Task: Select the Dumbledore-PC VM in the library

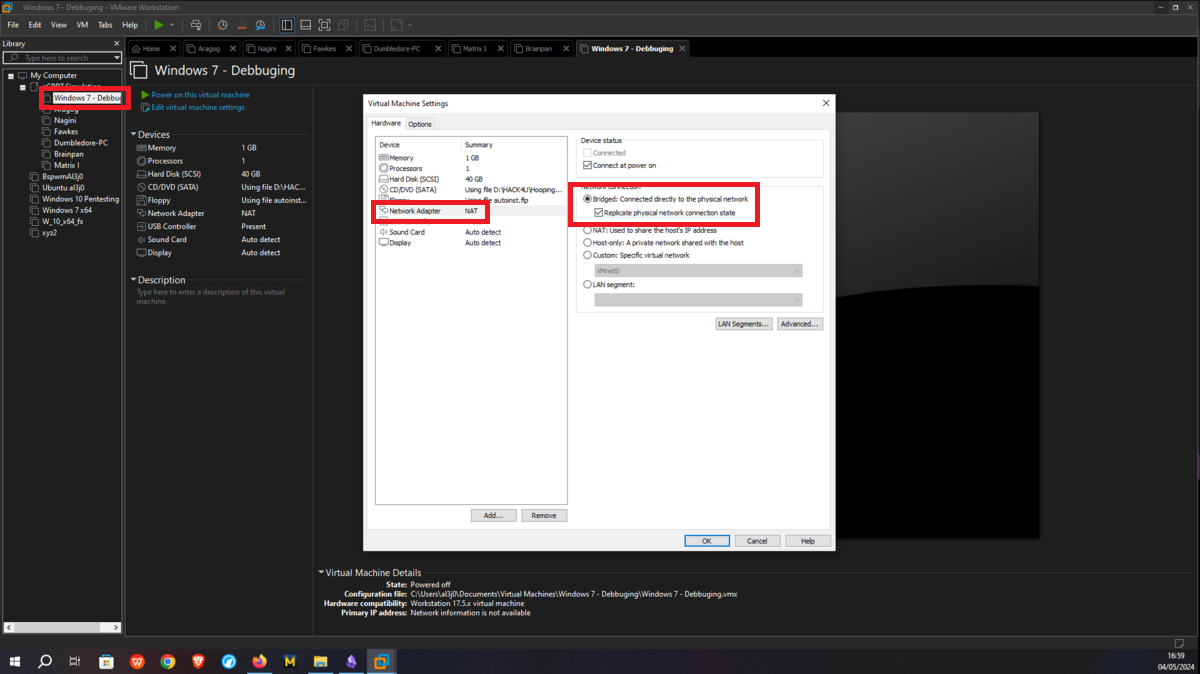Action: point(80,143)
